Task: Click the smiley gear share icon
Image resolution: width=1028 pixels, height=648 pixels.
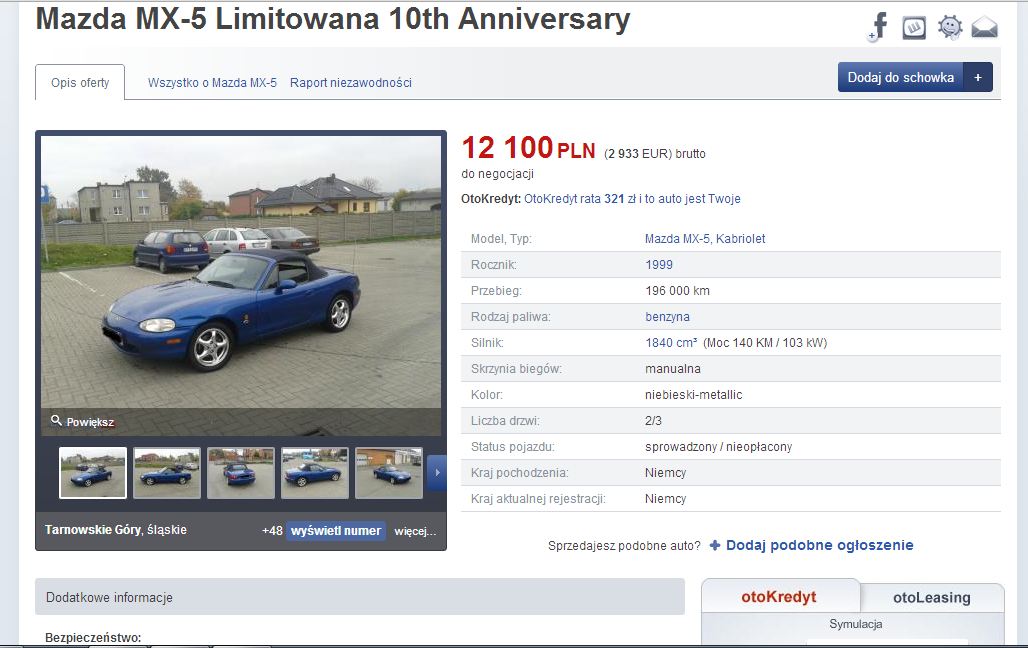Action: tap(949, 28)
